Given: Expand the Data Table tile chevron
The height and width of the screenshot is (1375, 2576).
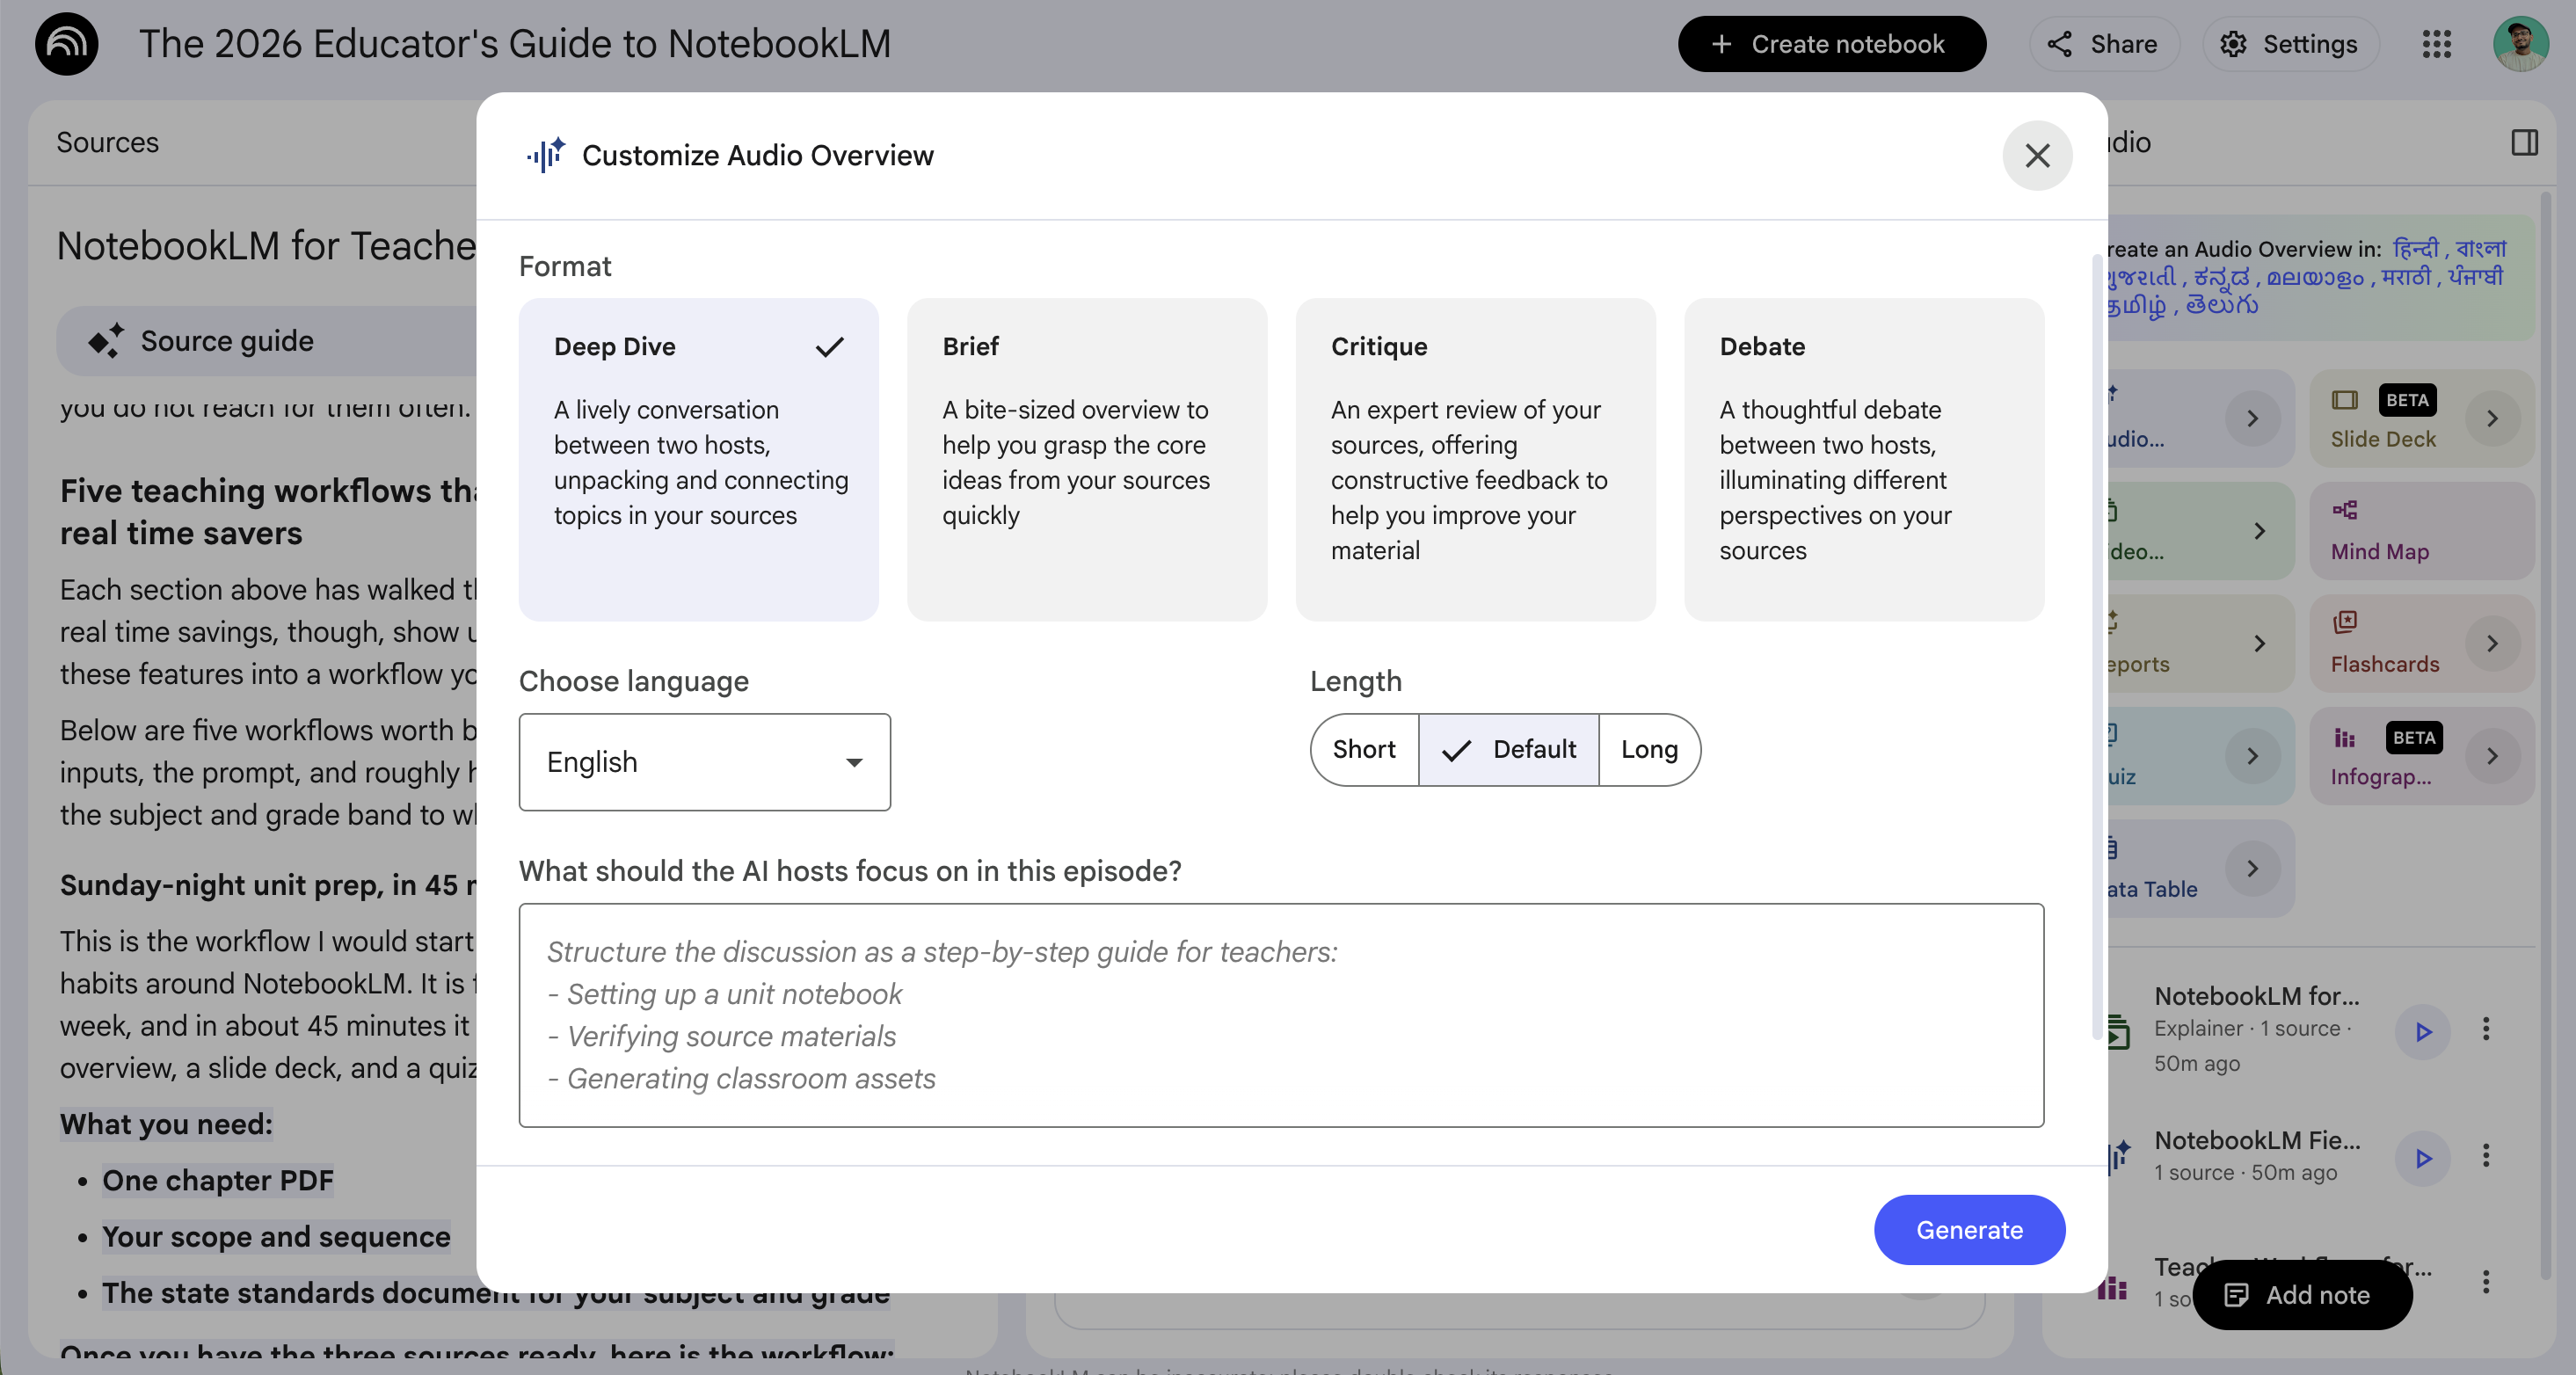Looking at the screenshot, I should click(x=2252, y=869).
